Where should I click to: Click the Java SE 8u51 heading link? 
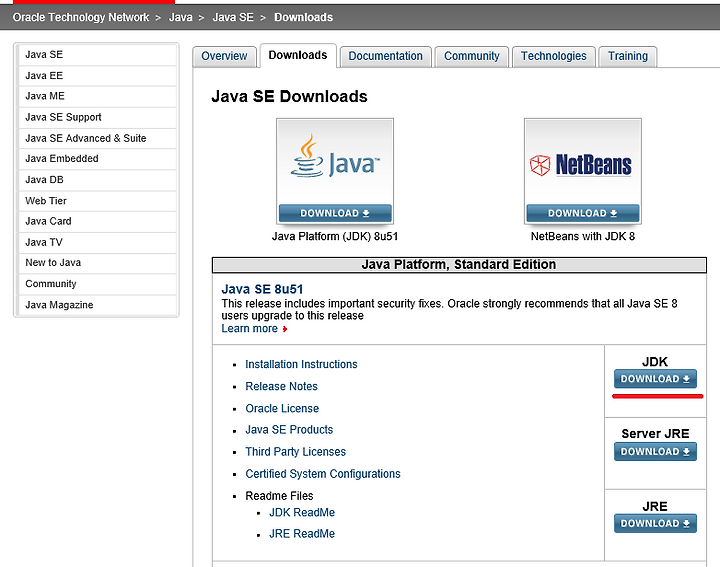pos(262,289)
